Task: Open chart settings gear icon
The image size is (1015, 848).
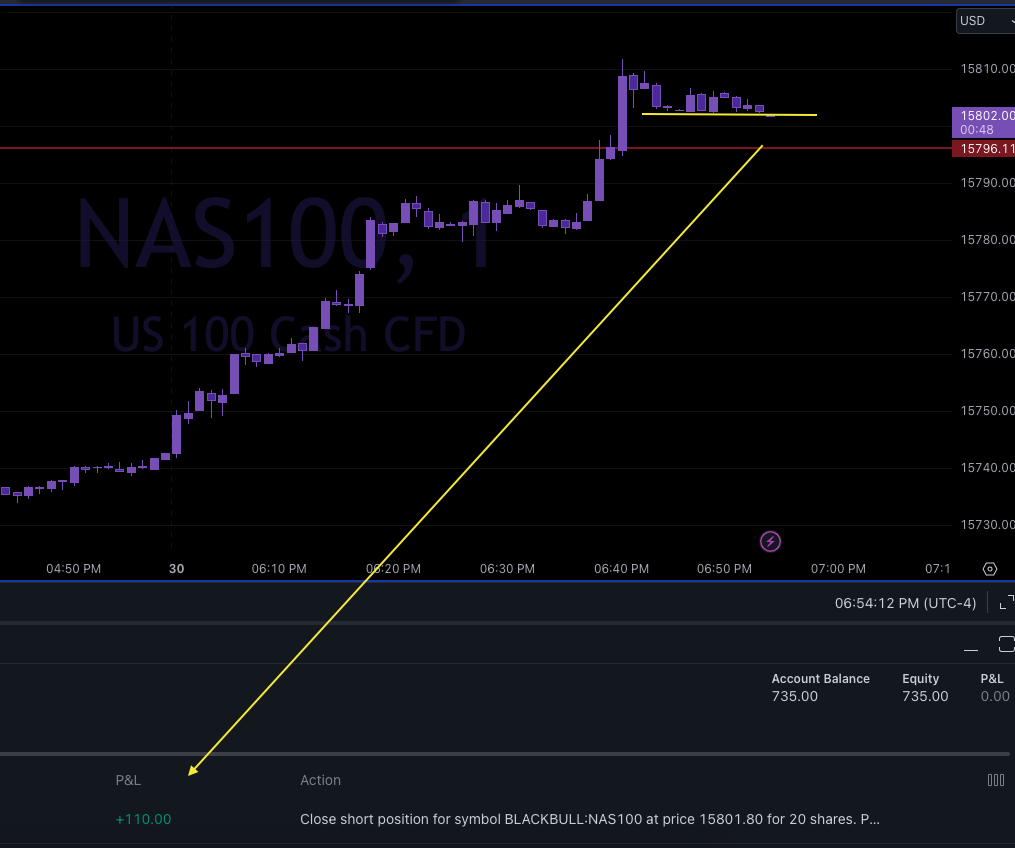Action: pyautogui.click(x=990, y=569)
